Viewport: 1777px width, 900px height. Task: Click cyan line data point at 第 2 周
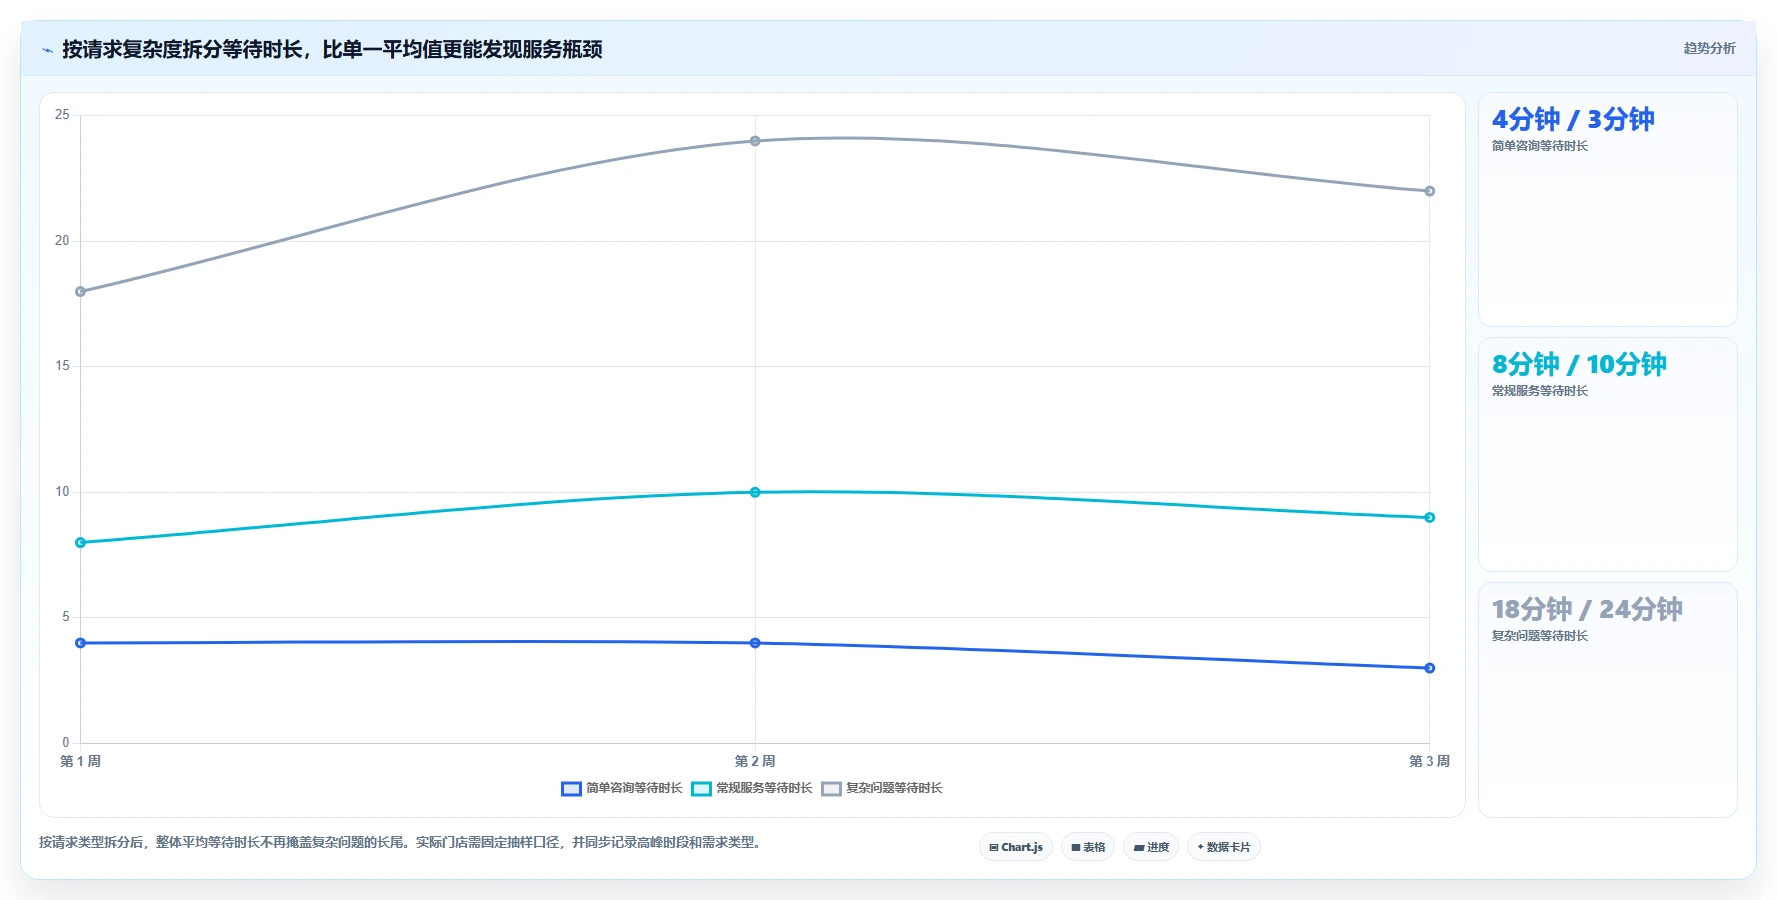[755, 492]
